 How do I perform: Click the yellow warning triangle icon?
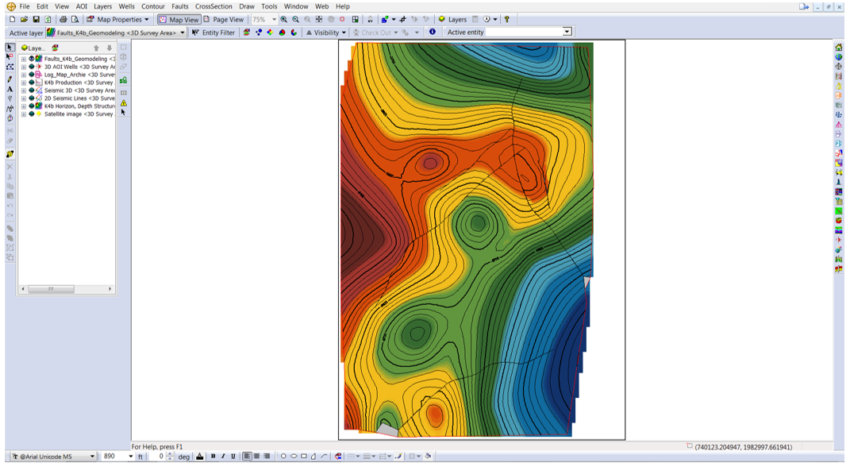point(124,103)
